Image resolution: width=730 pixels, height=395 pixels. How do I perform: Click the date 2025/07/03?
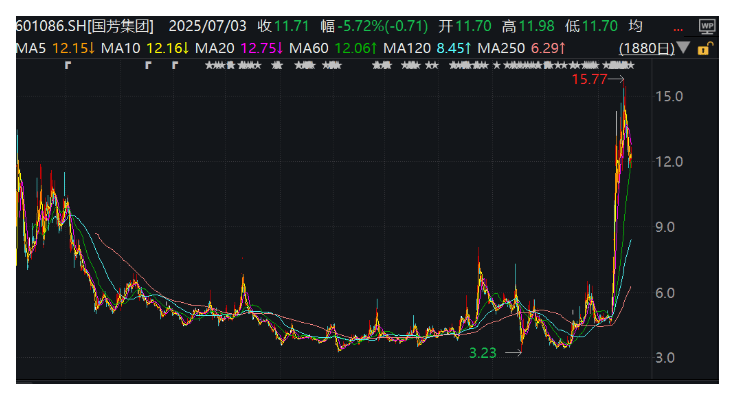207,26
